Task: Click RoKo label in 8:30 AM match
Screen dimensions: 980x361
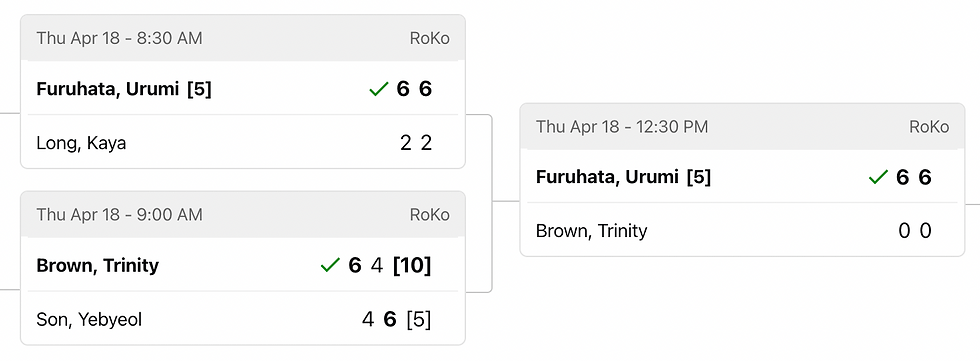Action: (x=429, y=38)
